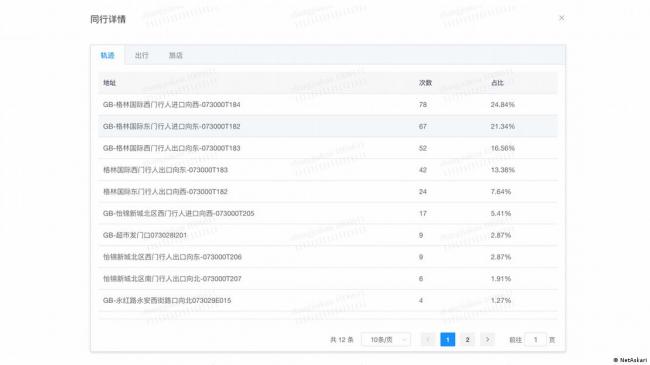Click the percentage 21.34%
This screenshot has width=650, height=365.
[x=502, y=127]
